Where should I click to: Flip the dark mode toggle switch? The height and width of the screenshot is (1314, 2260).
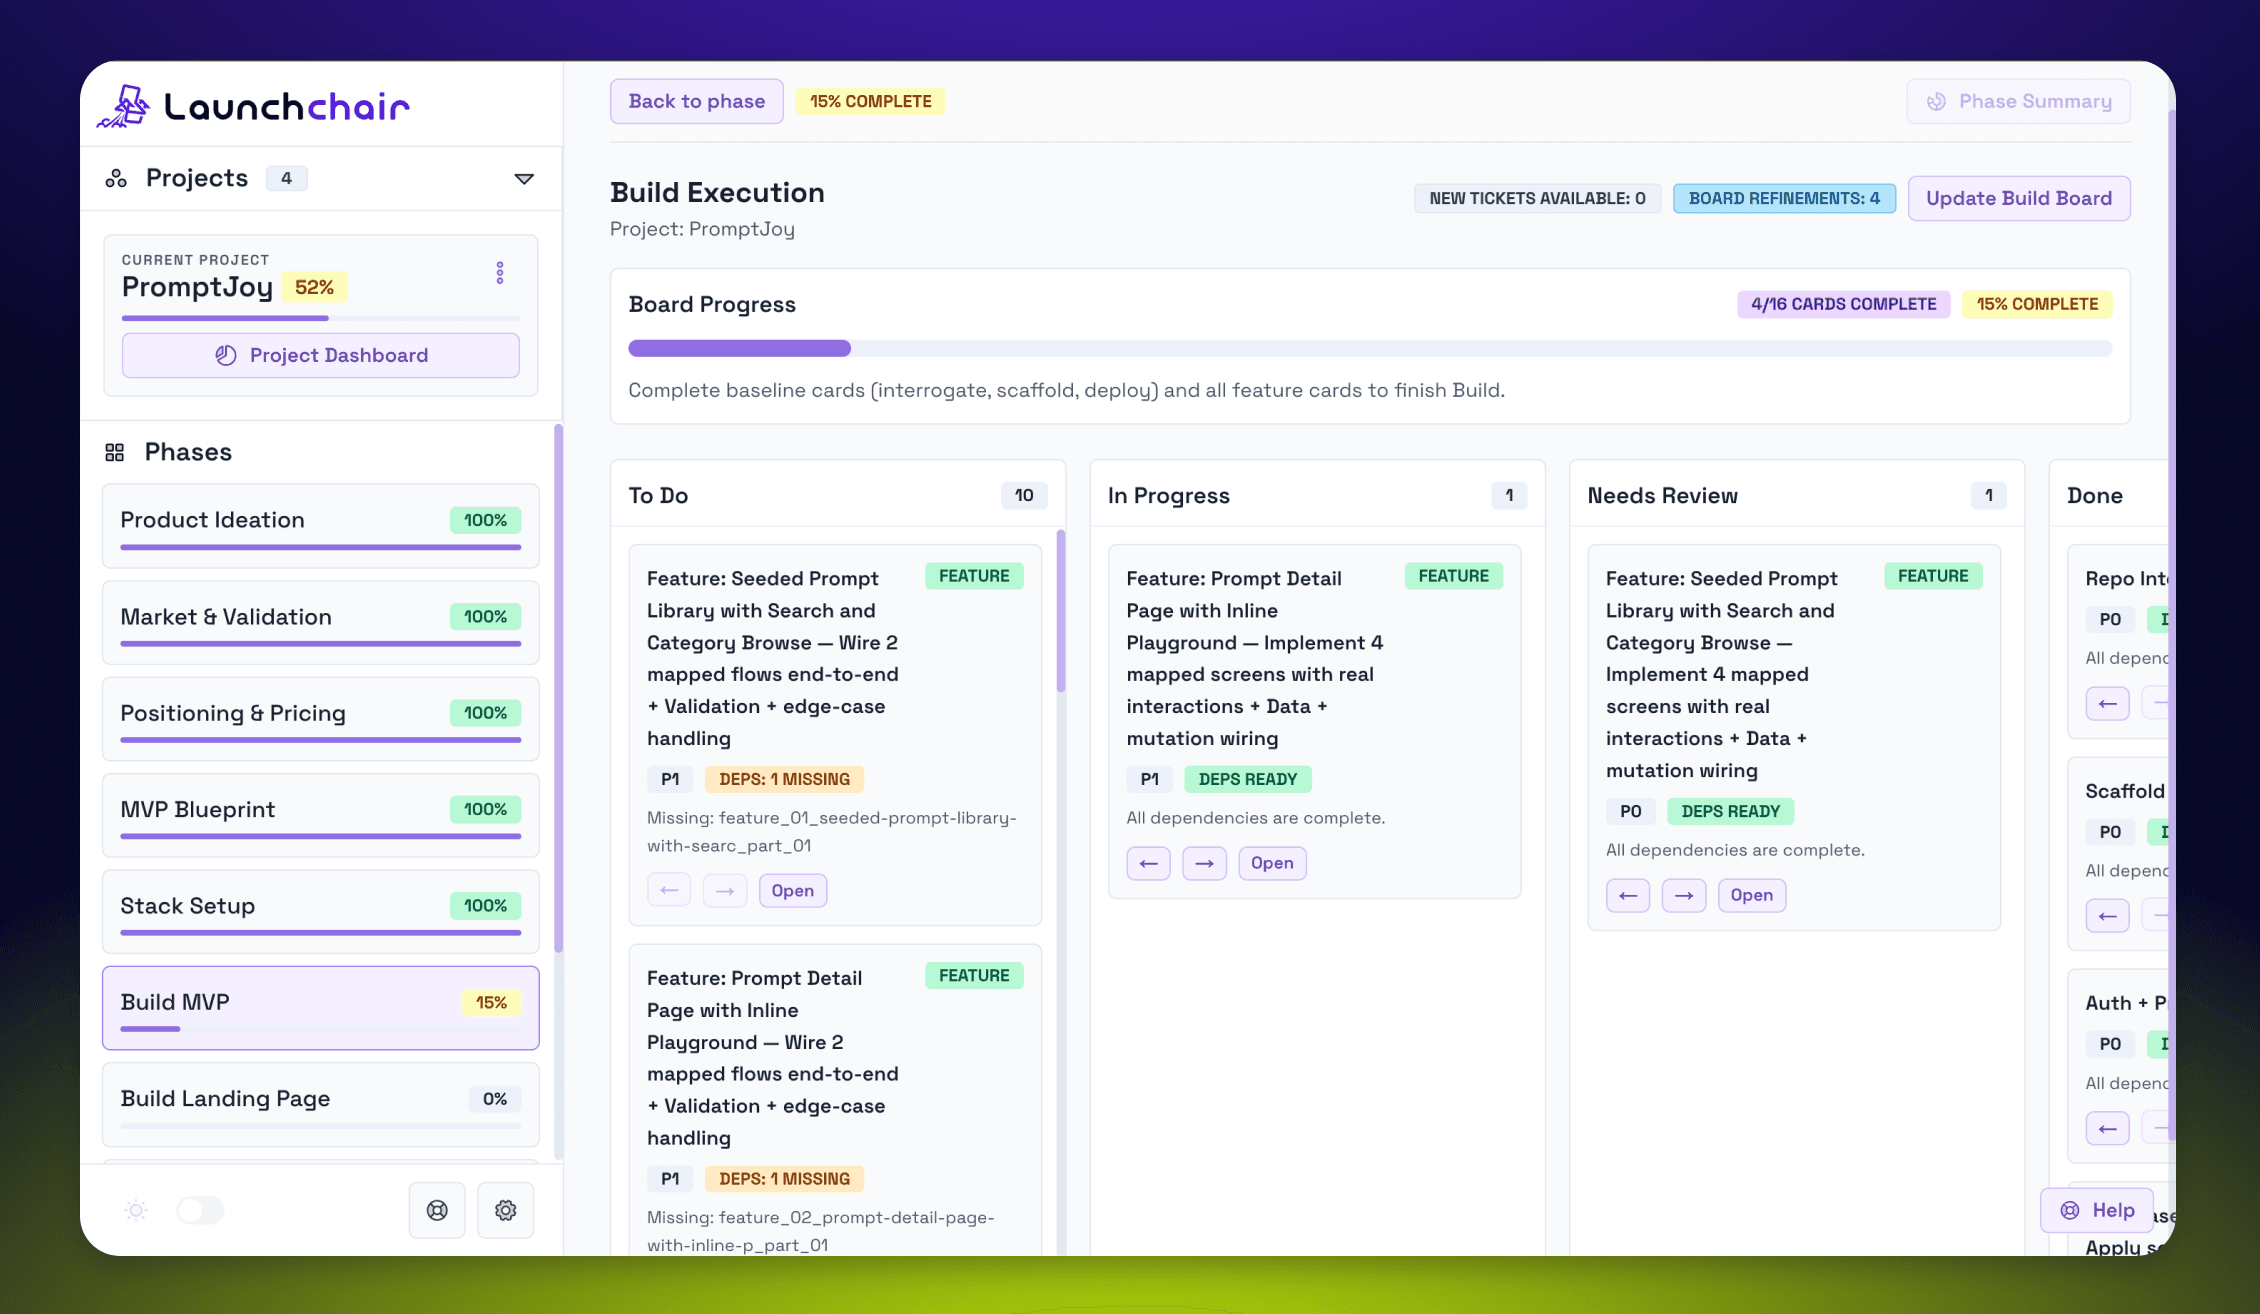tap(200, 1210)
